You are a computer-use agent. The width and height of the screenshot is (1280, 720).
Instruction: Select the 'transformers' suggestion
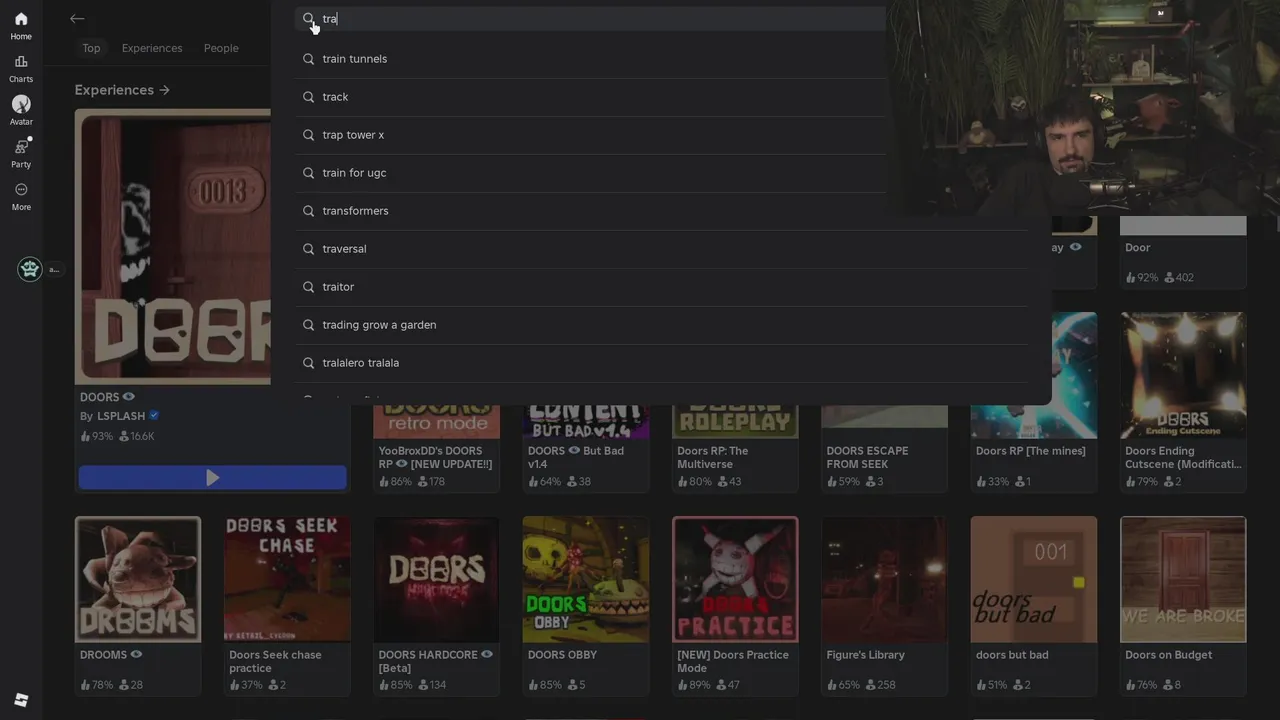[662, 211]
